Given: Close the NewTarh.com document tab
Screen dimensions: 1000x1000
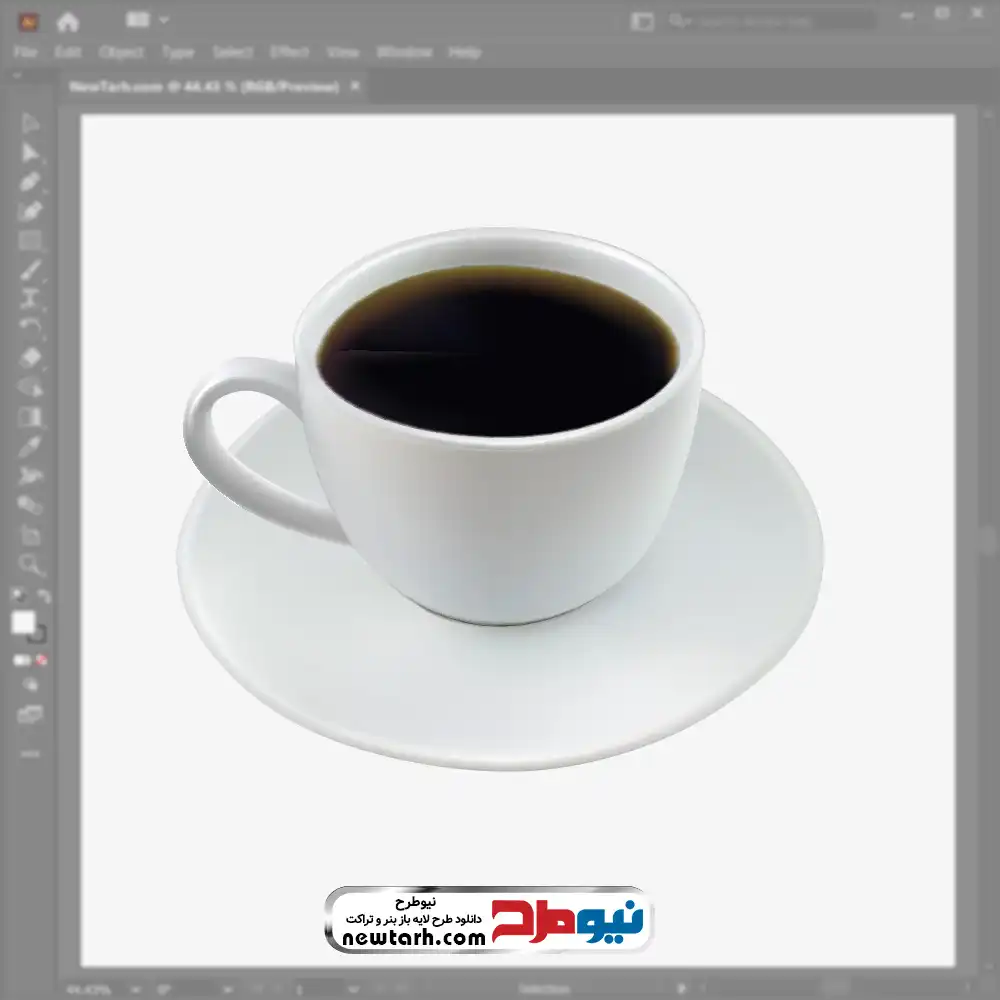Looking at the screenshot, I should point(354,87).
